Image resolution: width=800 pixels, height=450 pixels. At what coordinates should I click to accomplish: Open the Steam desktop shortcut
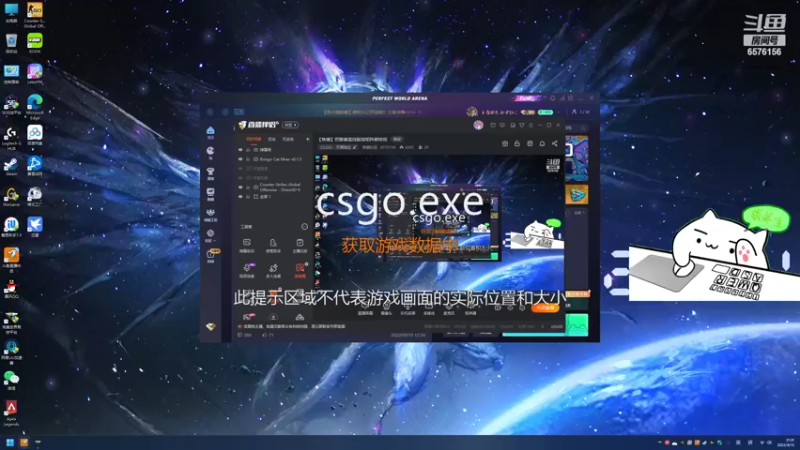tap(11, 164)
